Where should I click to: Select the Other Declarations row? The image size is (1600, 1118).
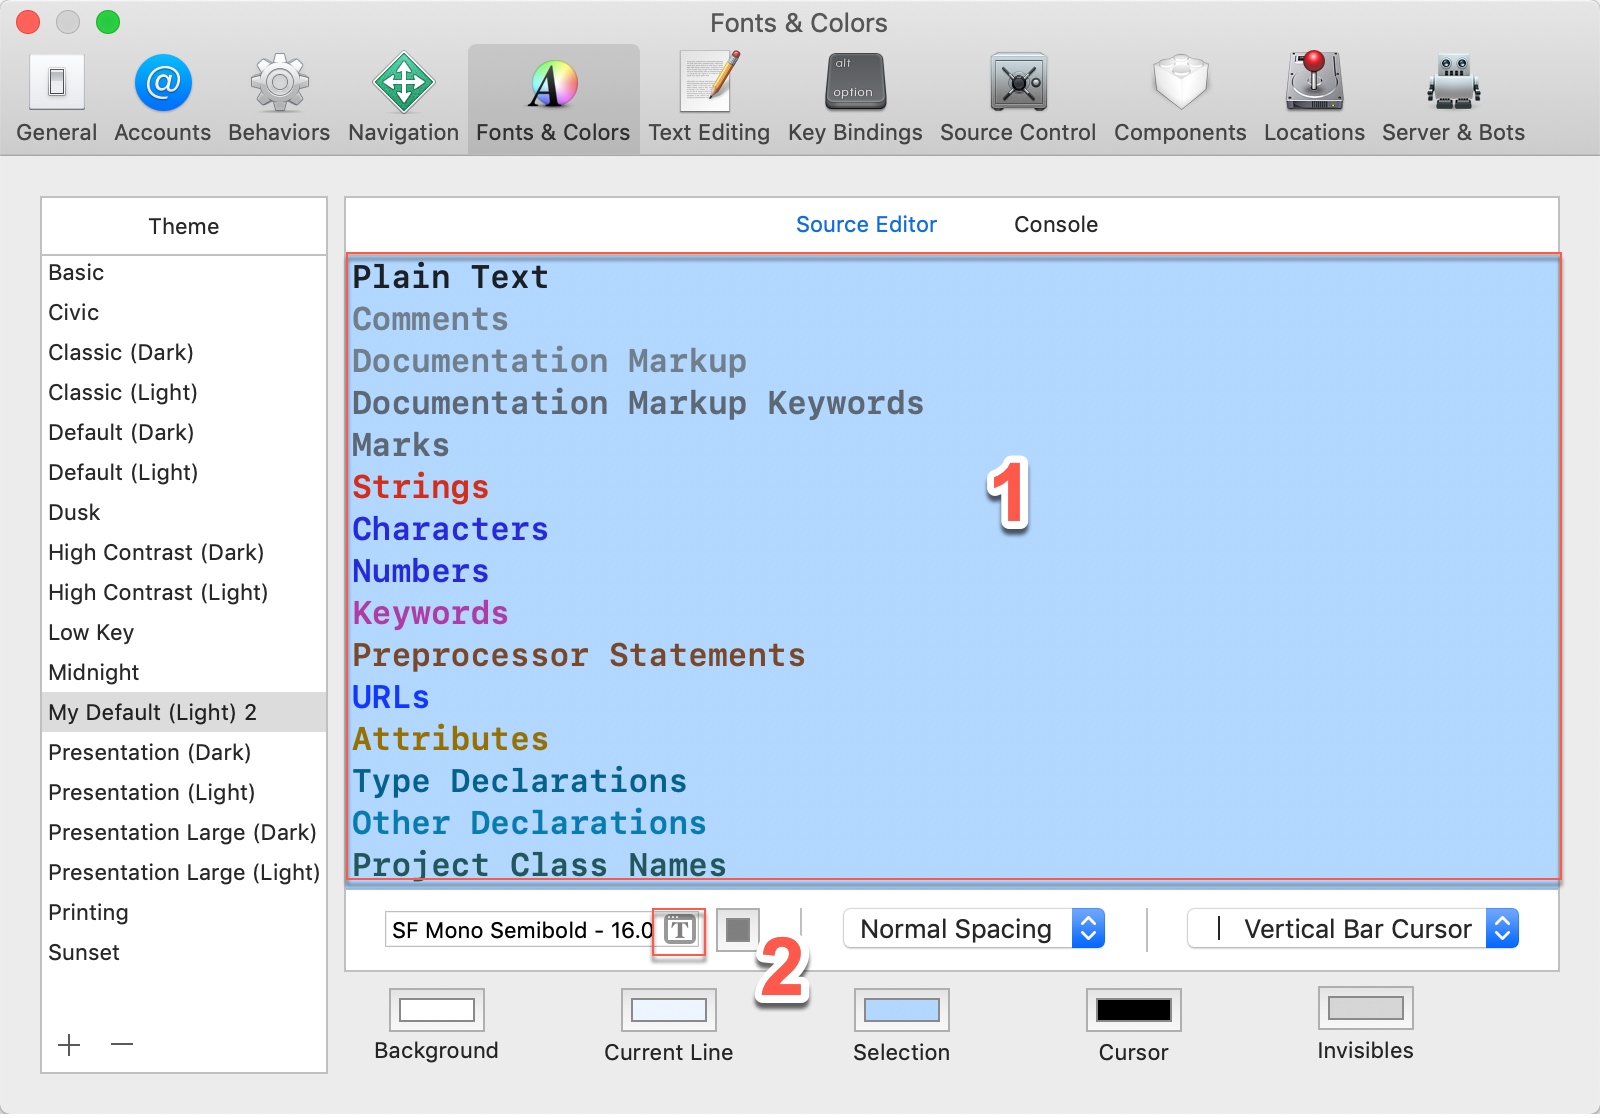953,823
